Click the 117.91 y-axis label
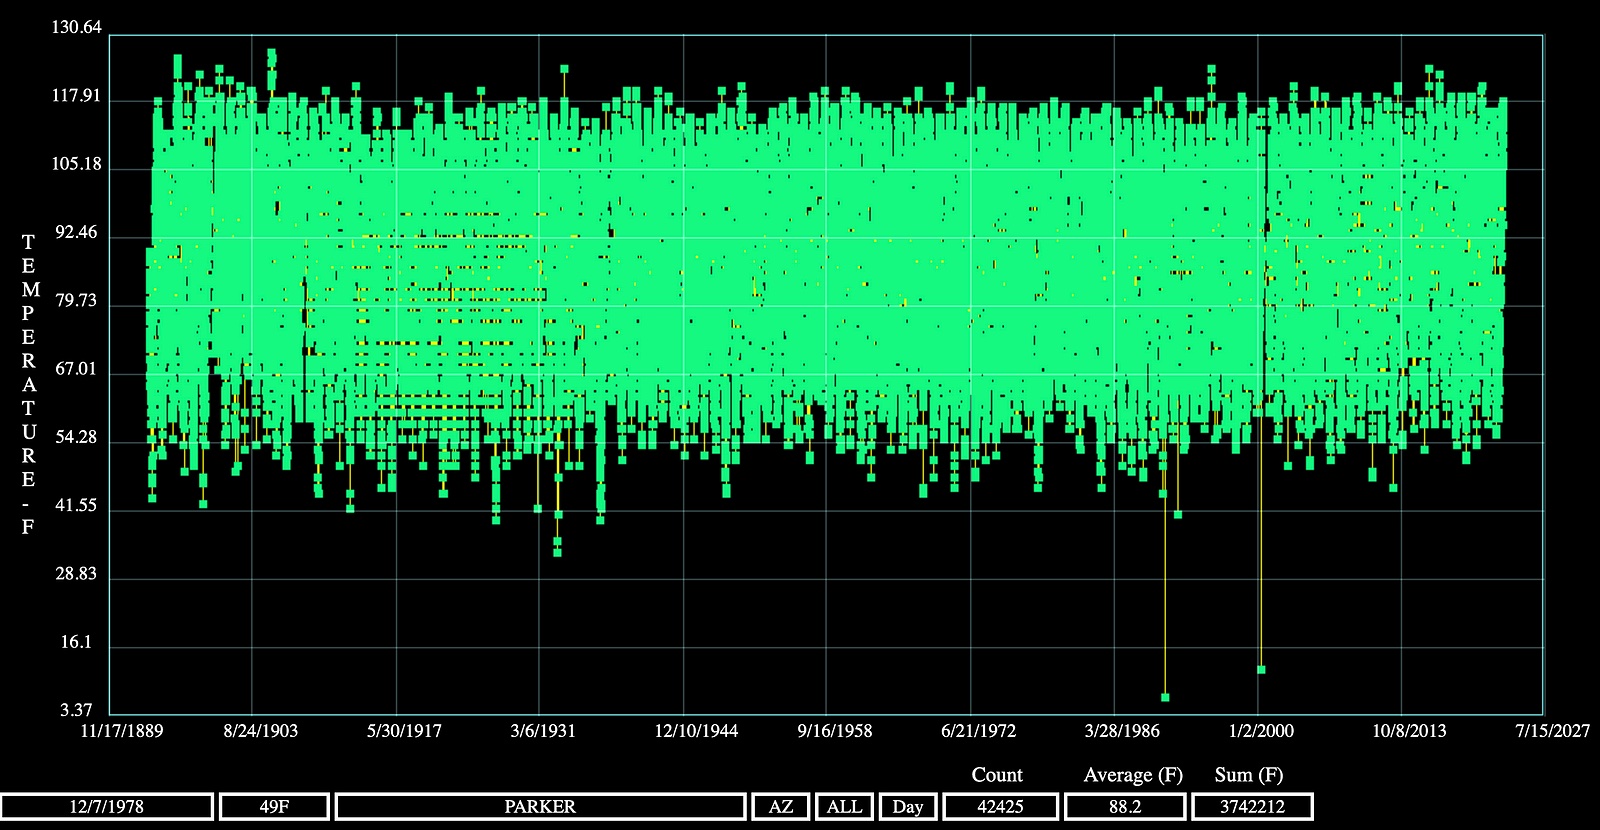 tap(77, 96)
